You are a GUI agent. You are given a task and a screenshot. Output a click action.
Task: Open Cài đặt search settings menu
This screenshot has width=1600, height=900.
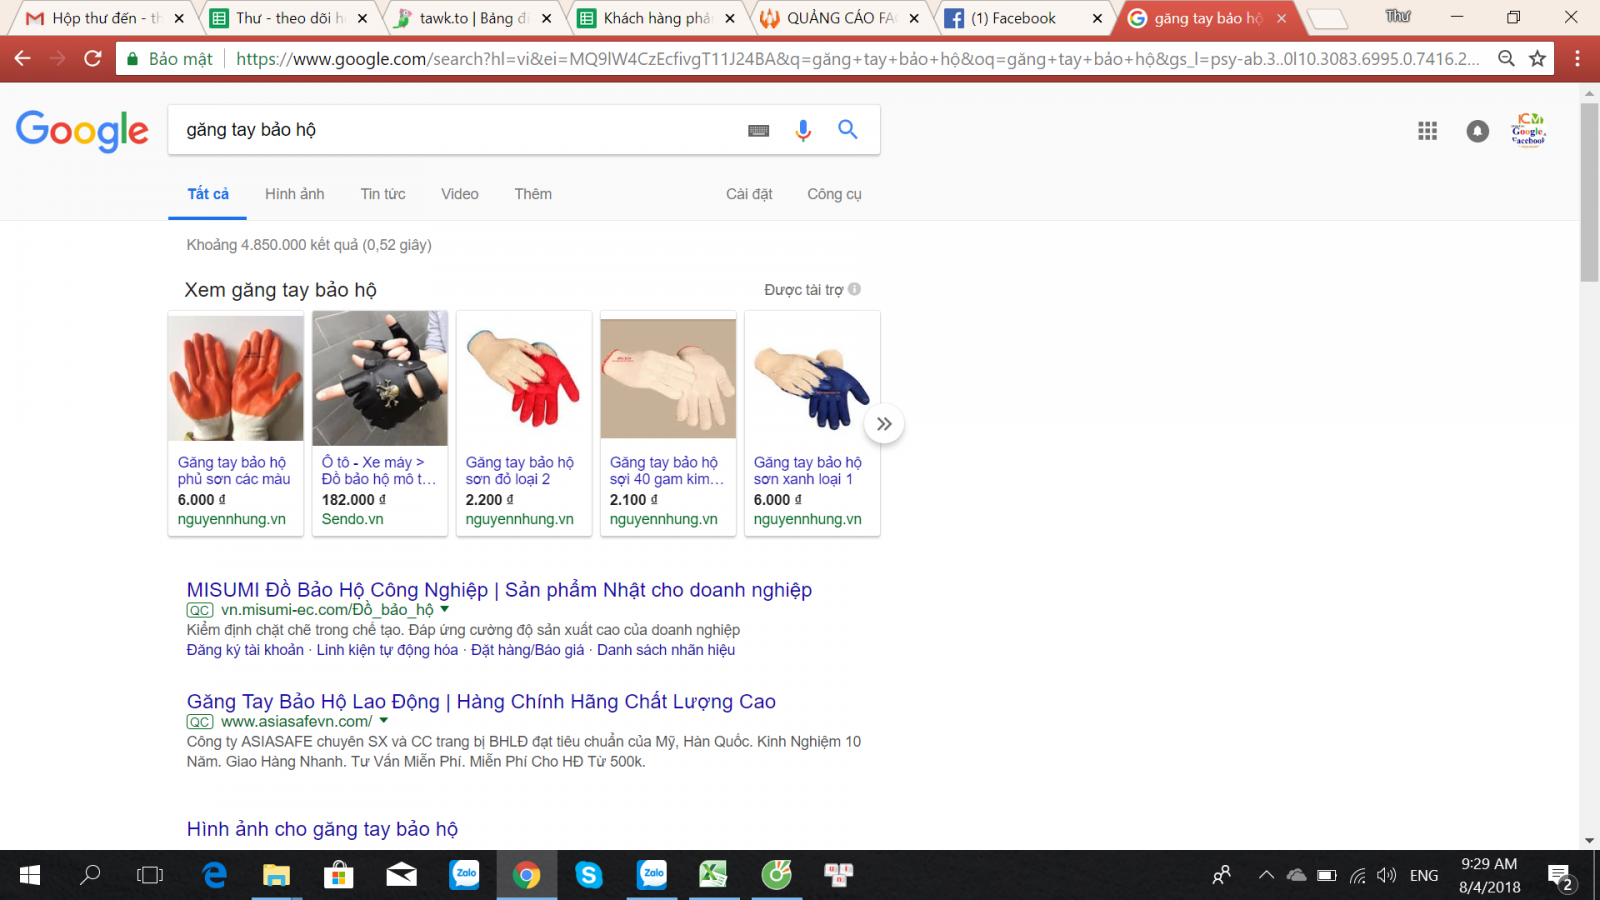coord(749,194)
